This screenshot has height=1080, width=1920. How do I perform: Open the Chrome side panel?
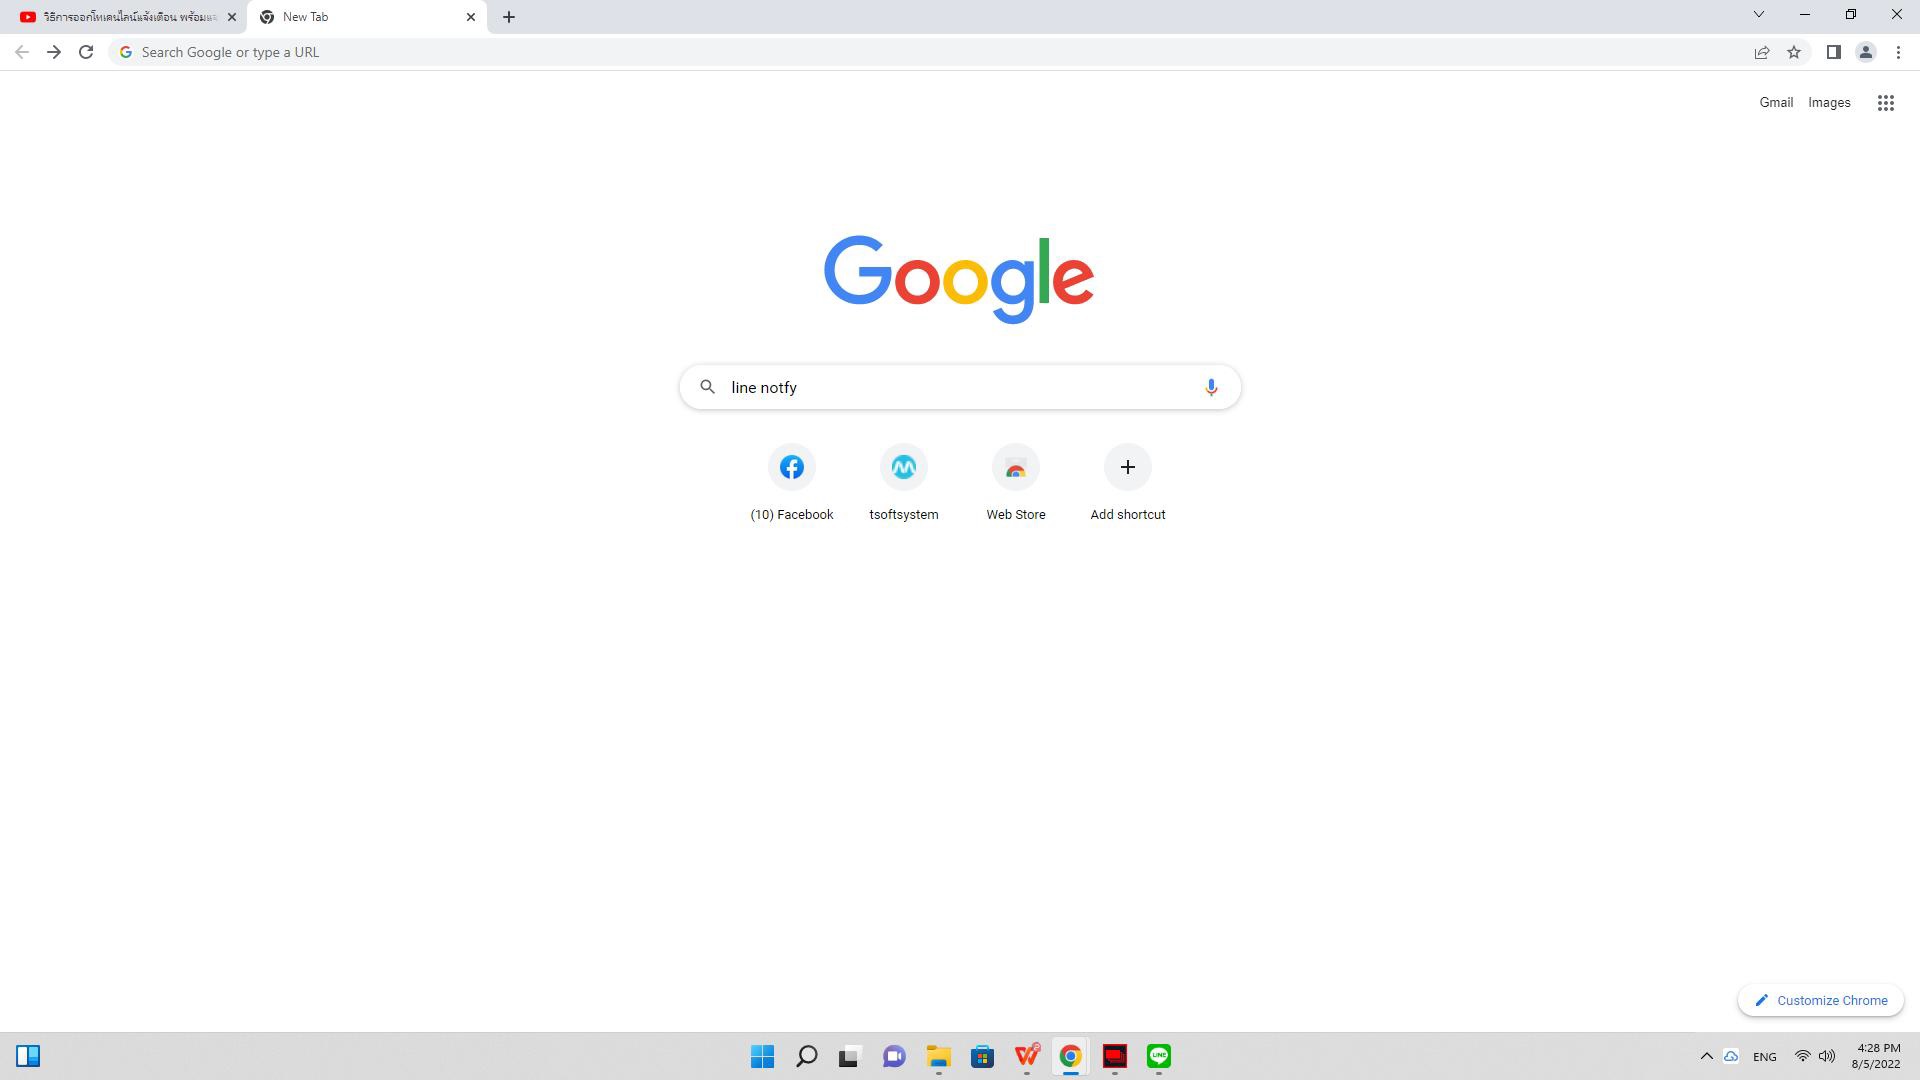tap(1834, 52)
